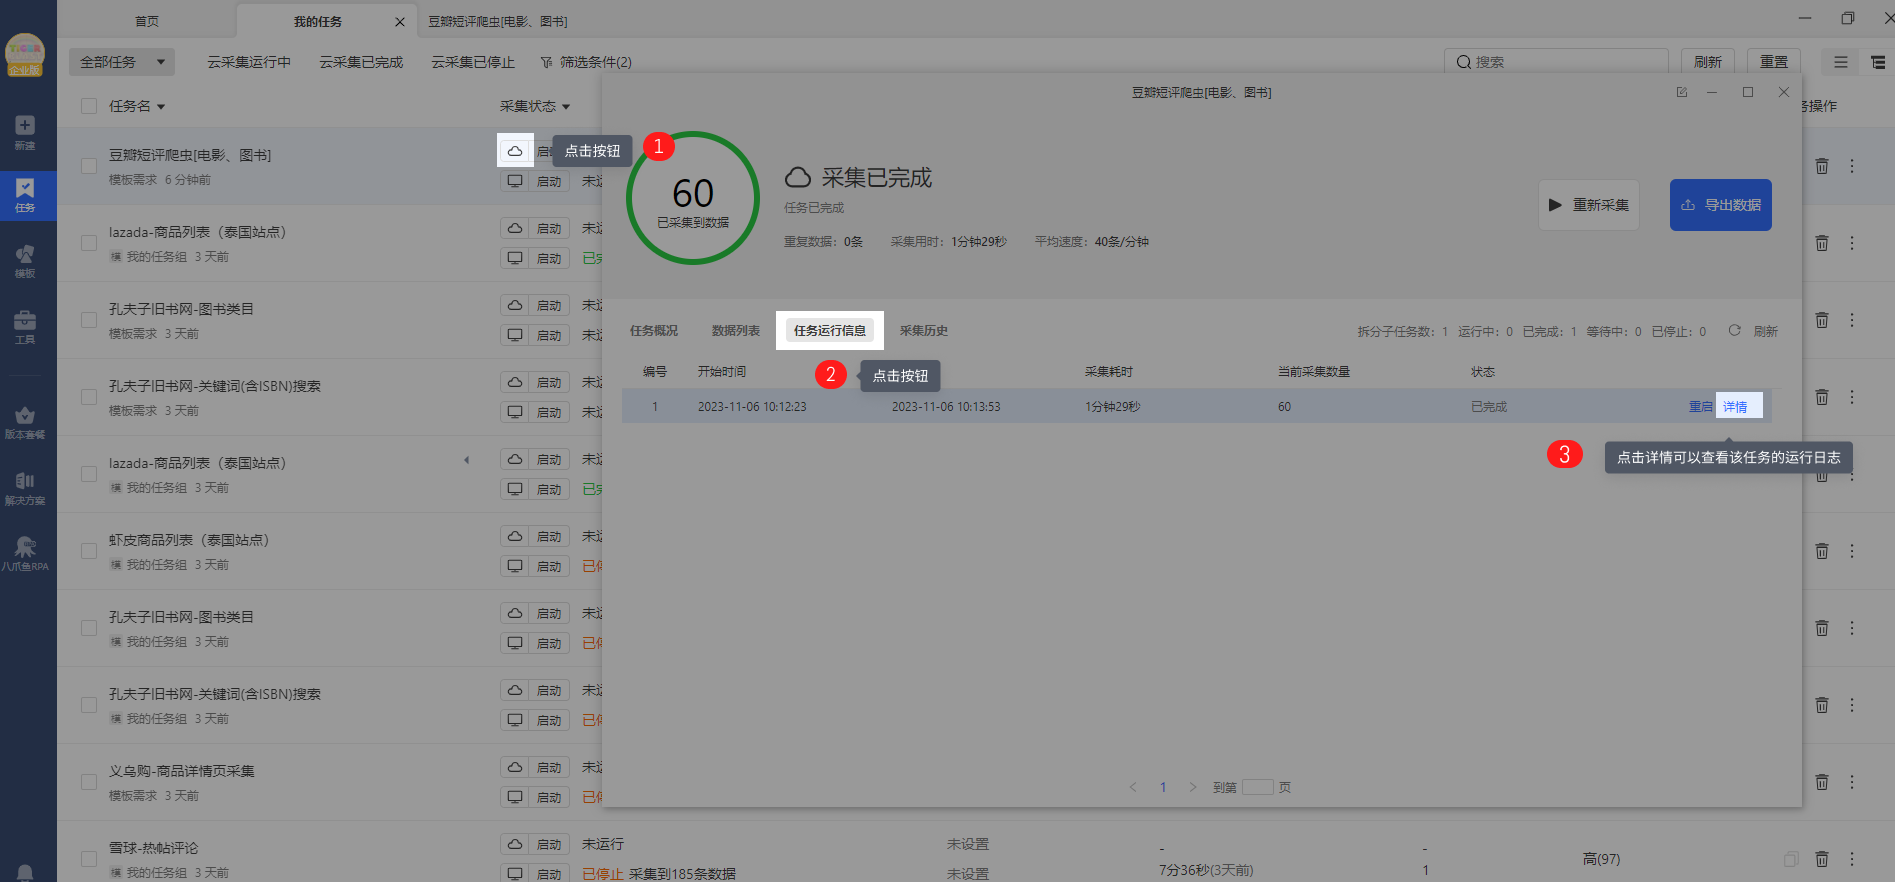Go to next page arrow in pagination
The height and width of the screenshot is (882, 1895).
coord(1193,787)
